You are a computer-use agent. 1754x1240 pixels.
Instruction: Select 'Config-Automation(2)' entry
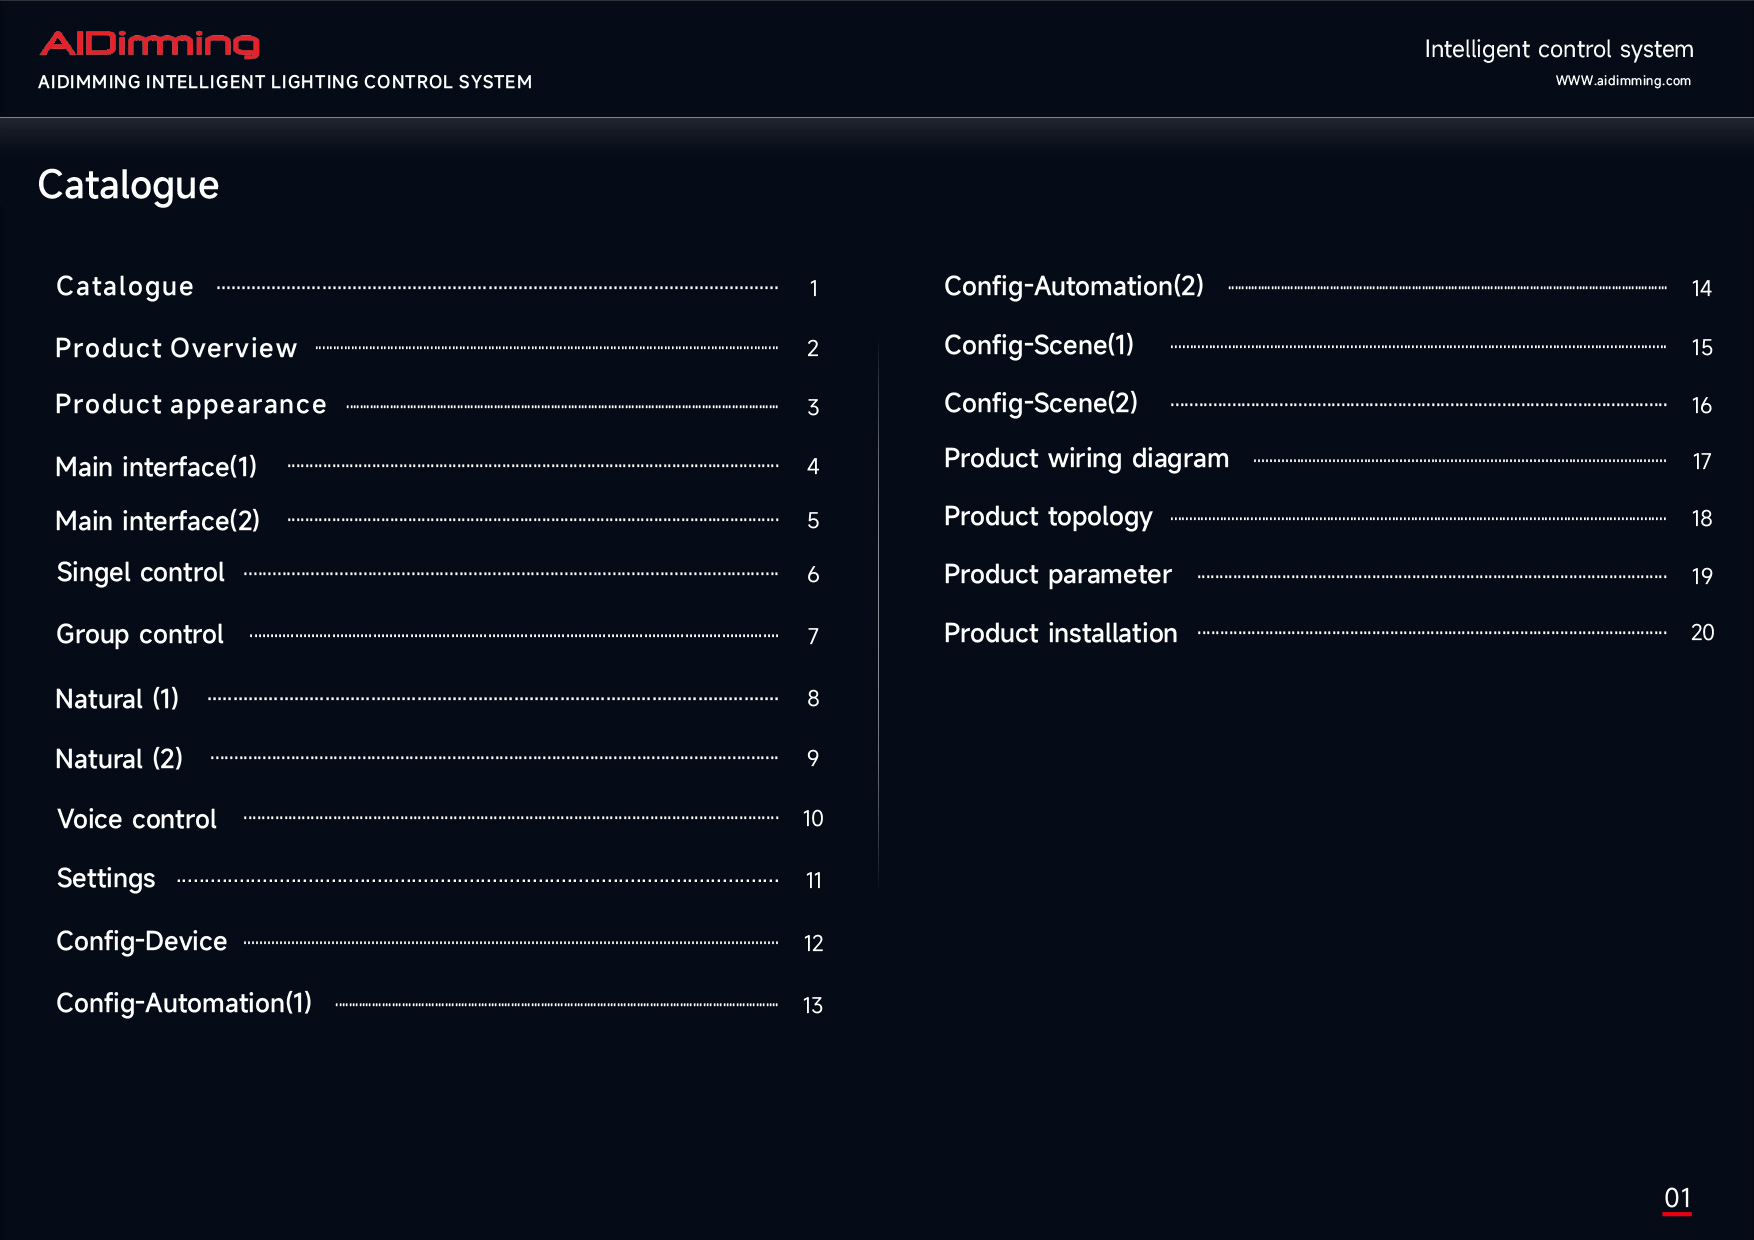[x=1074, y=287]
